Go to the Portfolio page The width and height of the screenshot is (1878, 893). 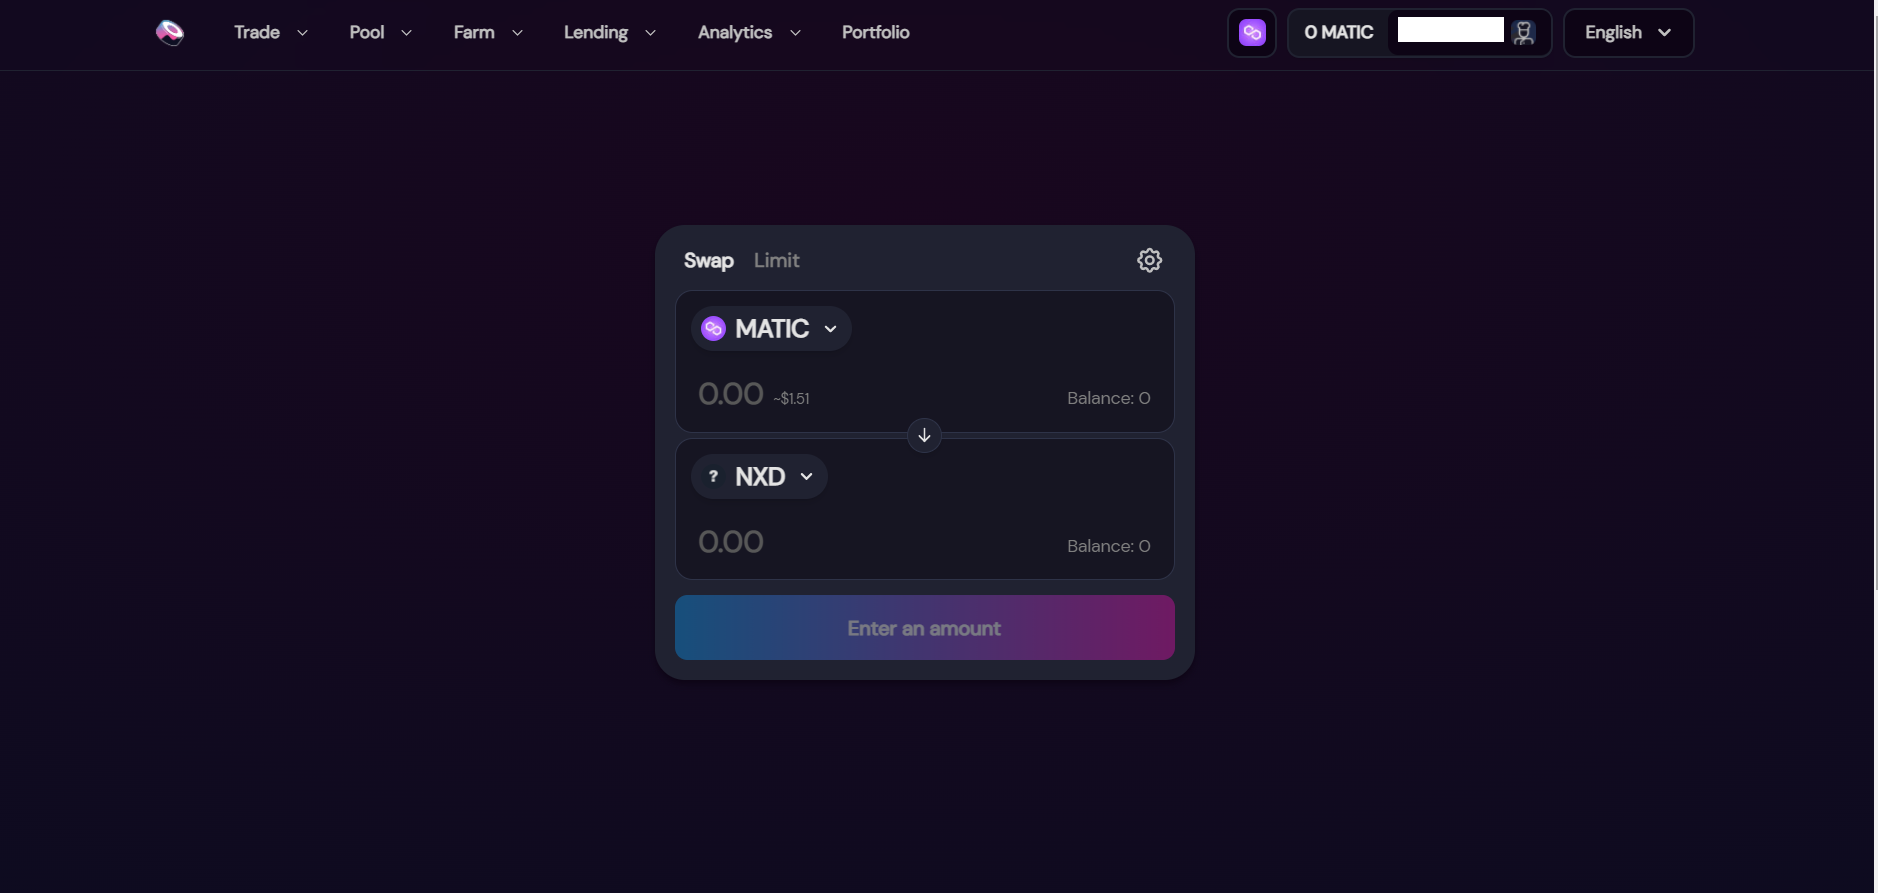(875, 32)
